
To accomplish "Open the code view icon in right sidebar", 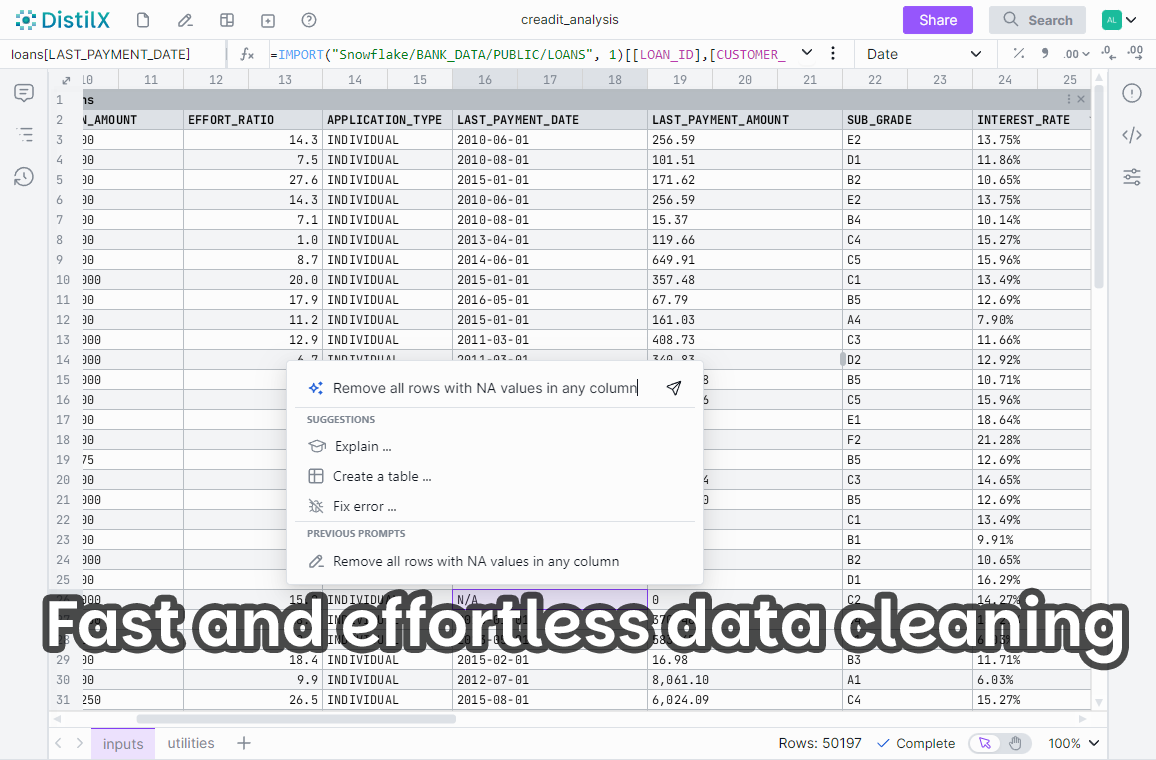I will click(x=1131, y=135).
